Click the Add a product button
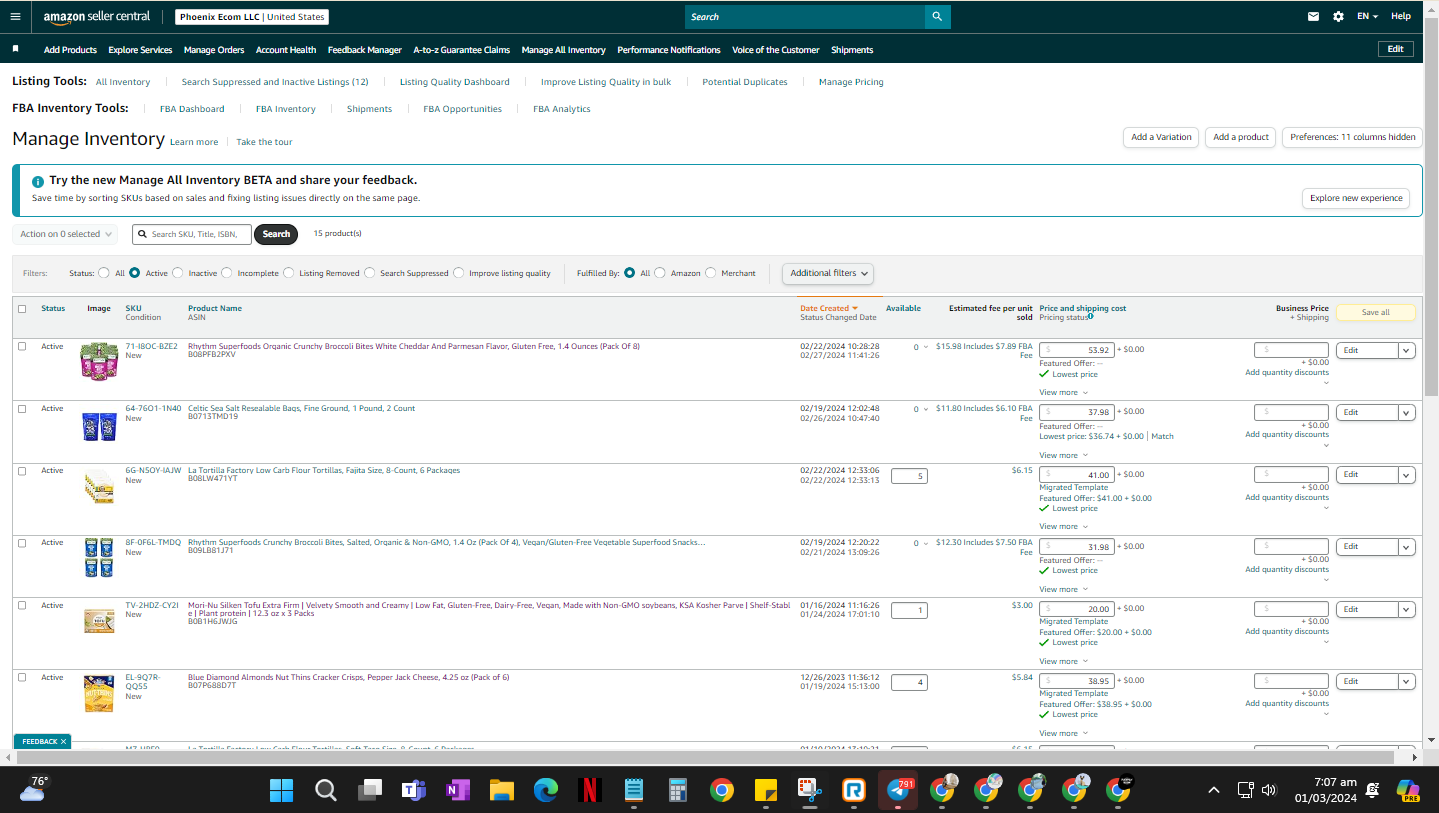This screenshot has height=813, width=1439. (1241, 137)
